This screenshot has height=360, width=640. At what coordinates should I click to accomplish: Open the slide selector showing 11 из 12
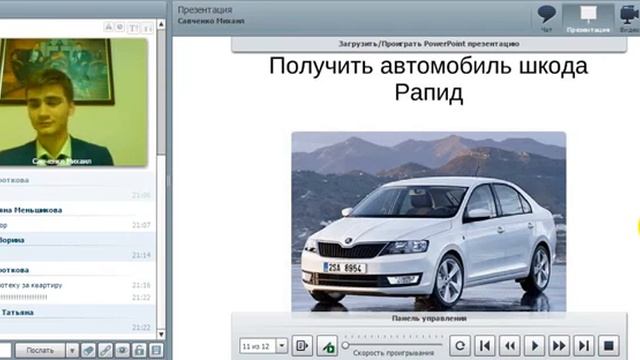263,346
